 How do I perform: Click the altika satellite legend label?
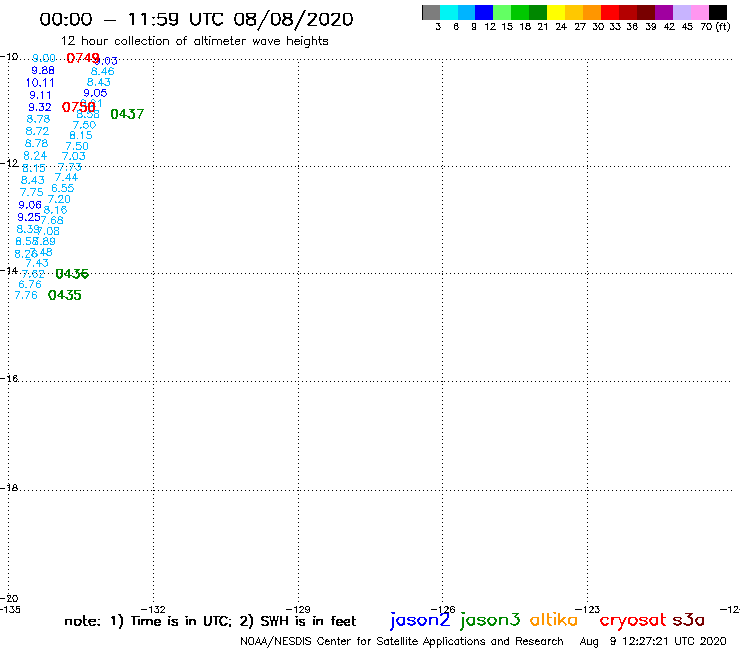554,619
